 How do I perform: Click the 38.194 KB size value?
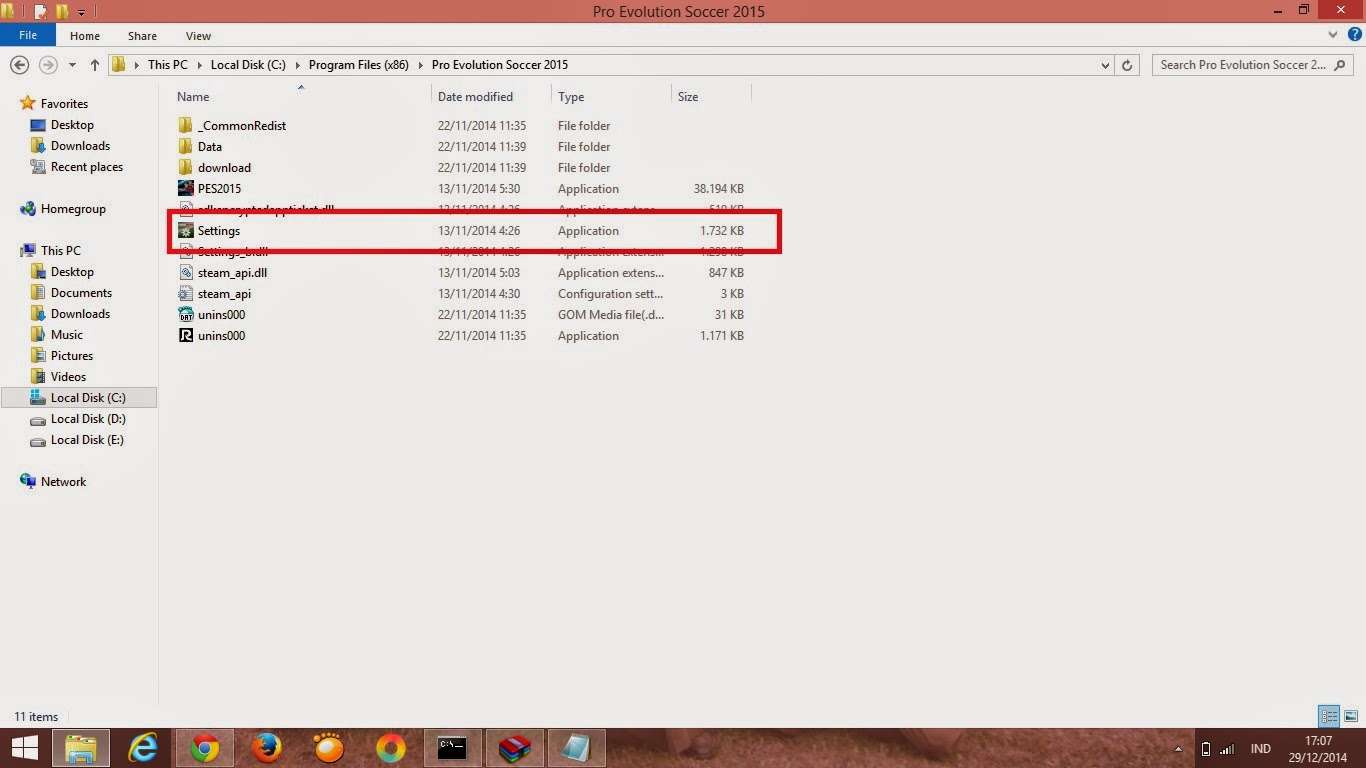(718, 189)
